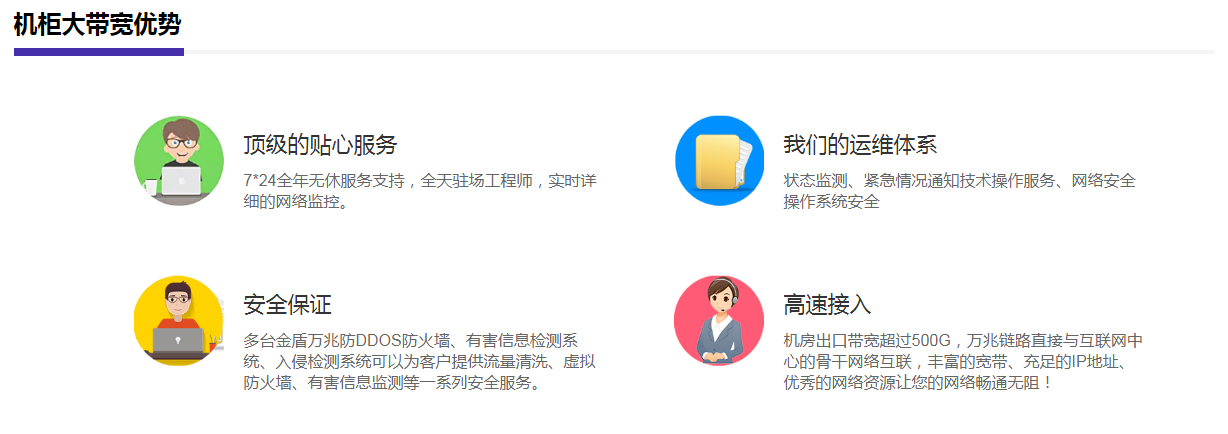The height and width of the screenshot is (434, 1228).
Task: Click the pencil cup in yellow icon
Action: pos(214,342)
